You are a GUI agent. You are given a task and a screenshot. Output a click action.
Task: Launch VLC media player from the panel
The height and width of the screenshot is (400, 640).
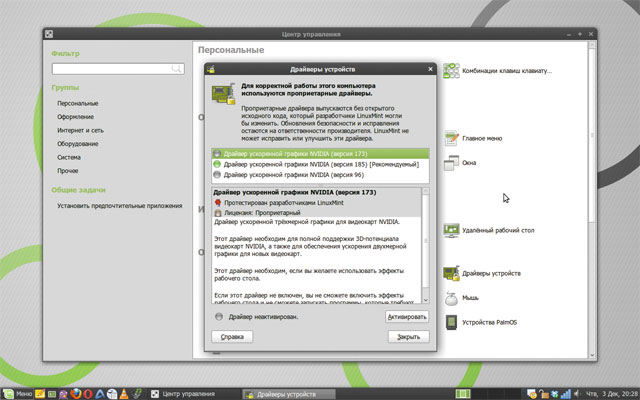click(x=124, y=394)
